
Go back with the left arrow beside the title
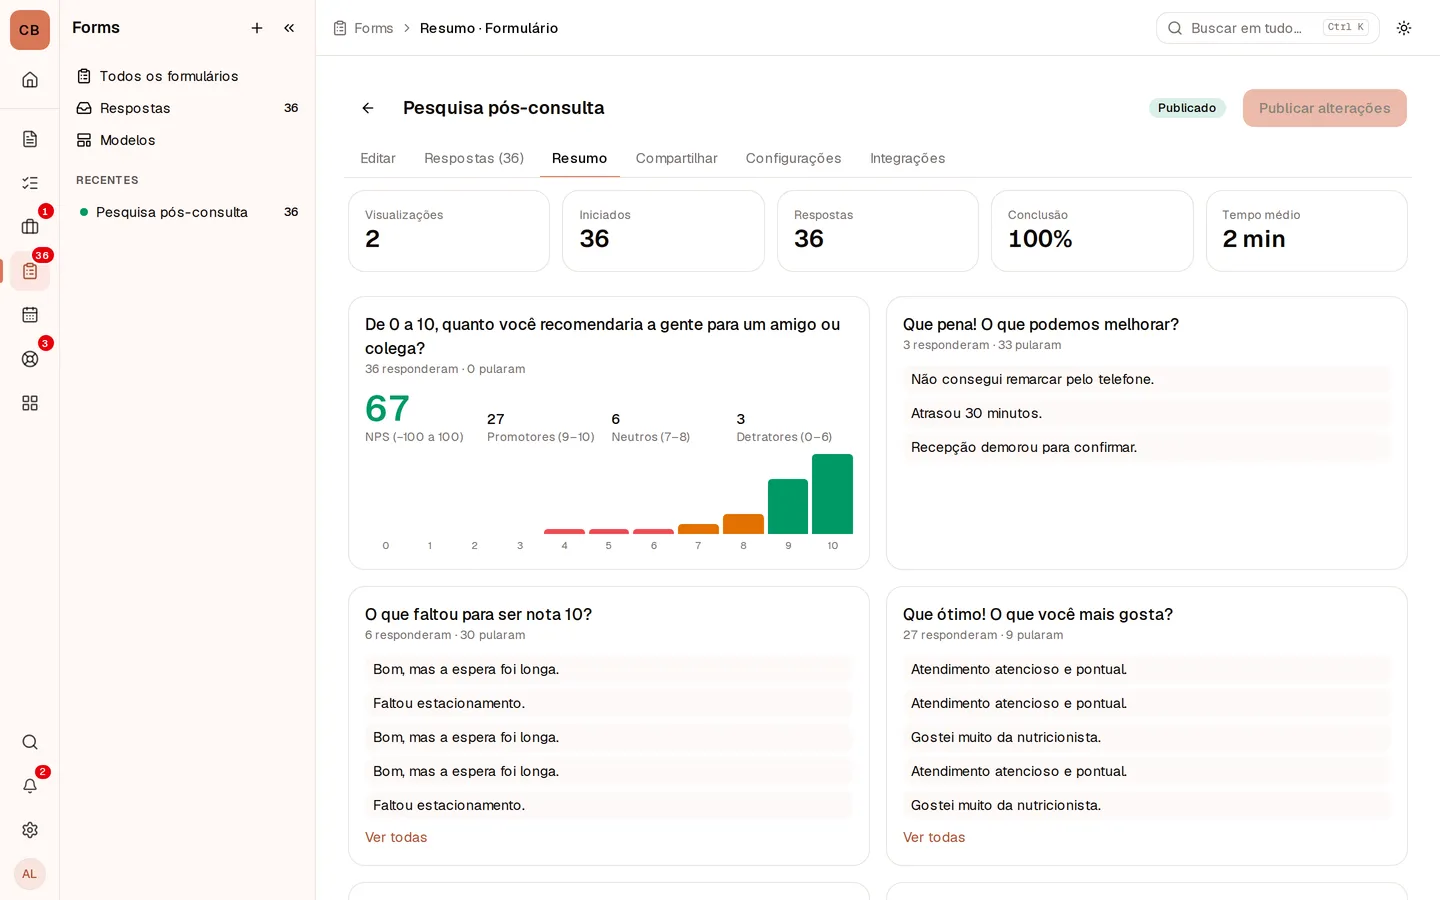368,108
